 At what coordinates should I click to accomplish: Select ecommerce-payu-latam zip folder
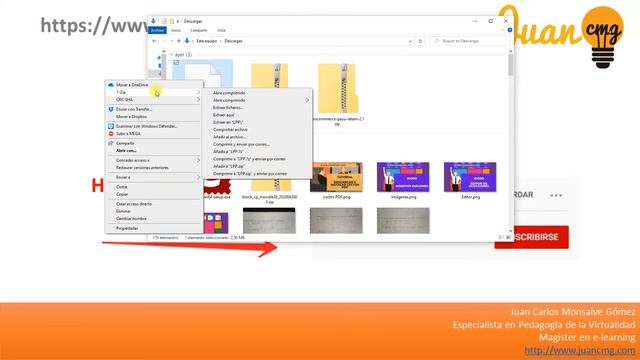click(x=337, y=88)
